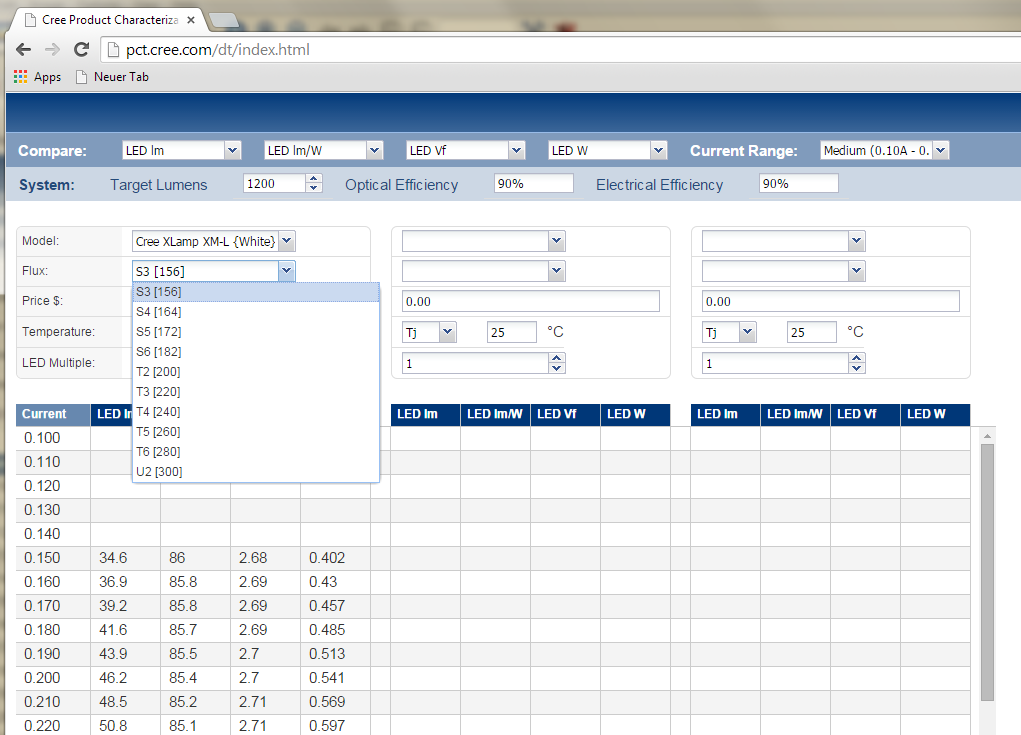Image resolution: width=1021 pixels, height=735 pixels.
Task: Click the 0.200 current row cell
Action: point(53,678)
